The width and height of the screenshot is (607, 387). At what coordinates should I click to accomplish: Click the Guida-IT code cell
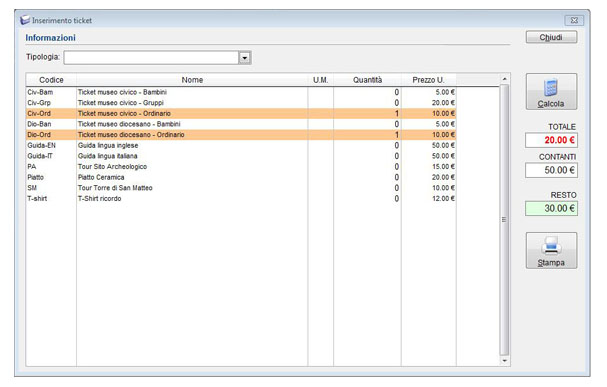pyautogui.click(x=51, y=156)
